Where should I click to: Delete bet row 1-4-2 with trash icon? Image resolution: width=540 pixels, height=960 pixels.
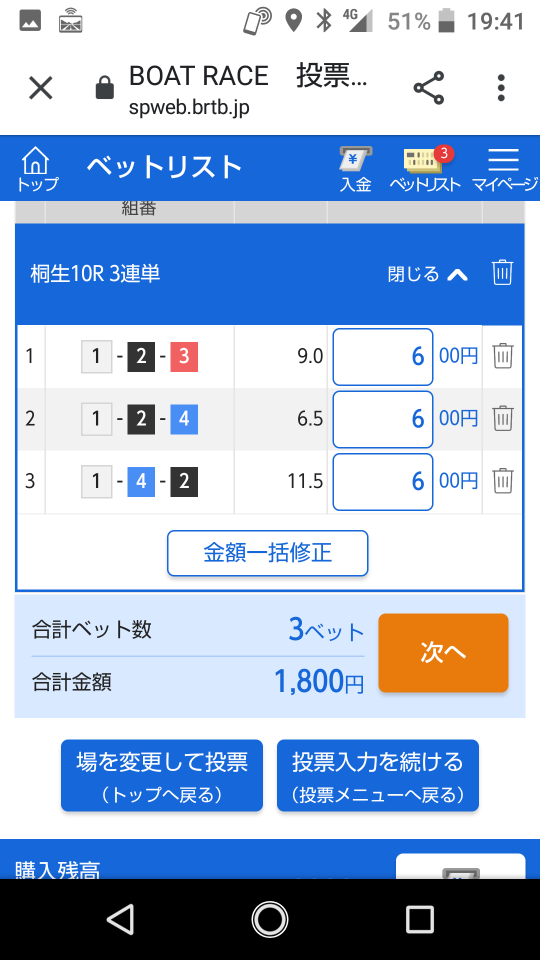click(503, 481)
